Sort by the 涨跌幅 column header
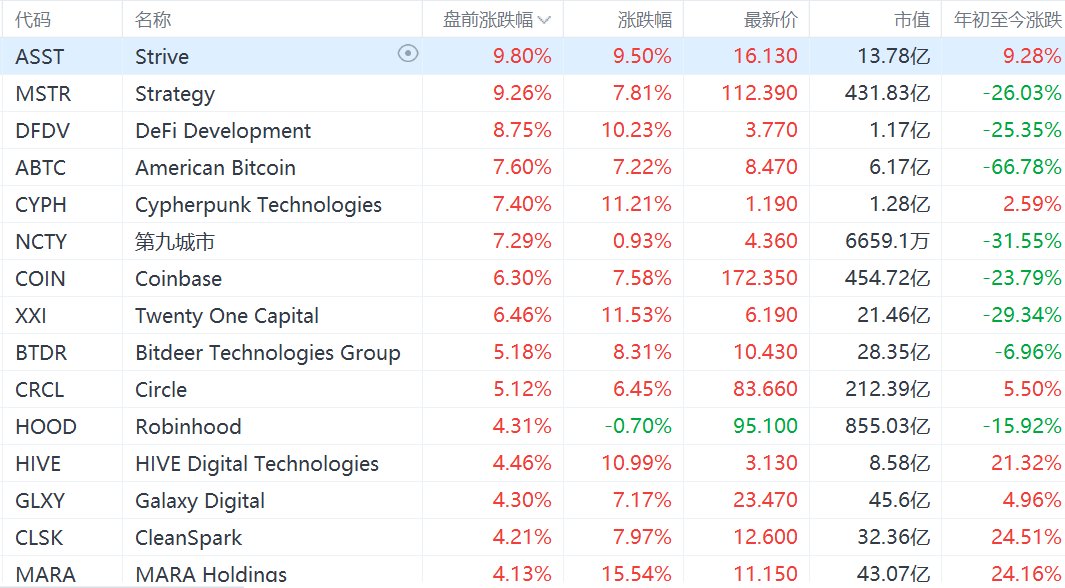Screen dimensions: 1065x588 [645, 20]
